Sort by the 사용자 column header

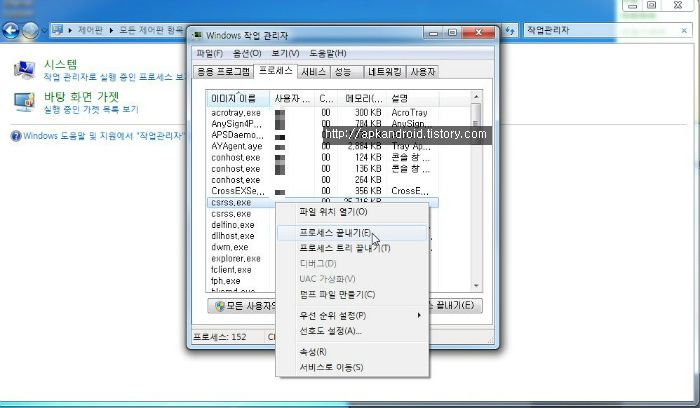click(x=292, y=98)
